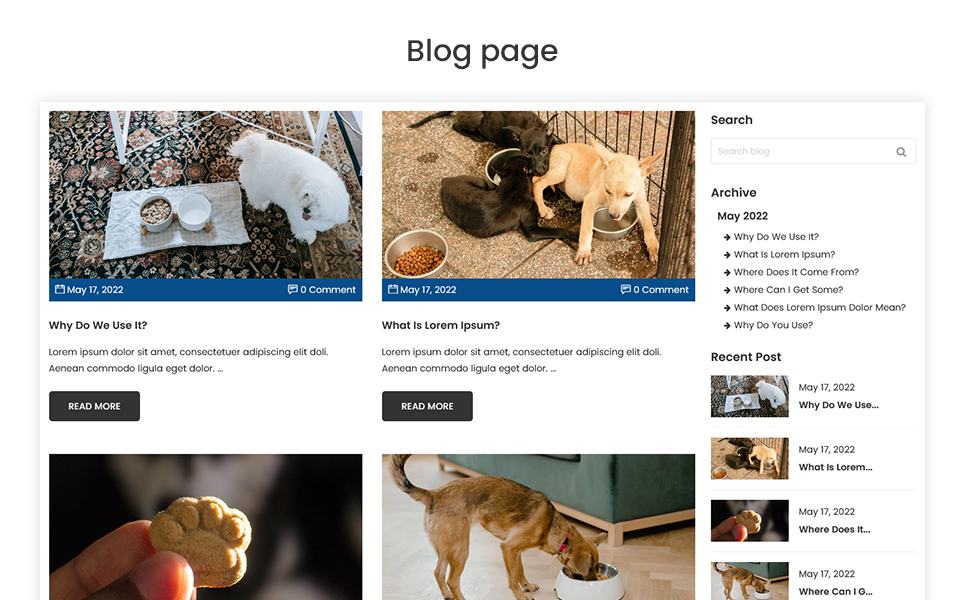Viewport: 965px width, 600px height.
Task: Click calendar icon on Lorem Ipsum post
Action: pyautogui.click(x=393, y=289)
